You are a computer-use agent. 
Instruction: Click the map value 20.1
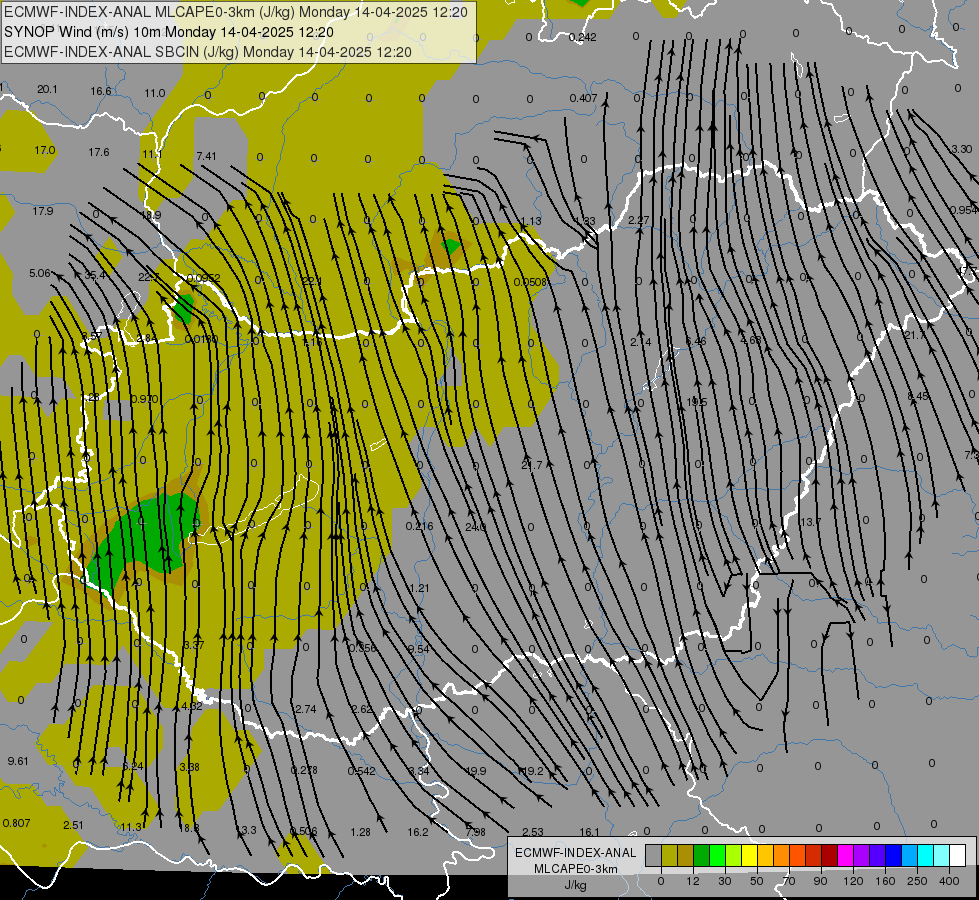47,89
